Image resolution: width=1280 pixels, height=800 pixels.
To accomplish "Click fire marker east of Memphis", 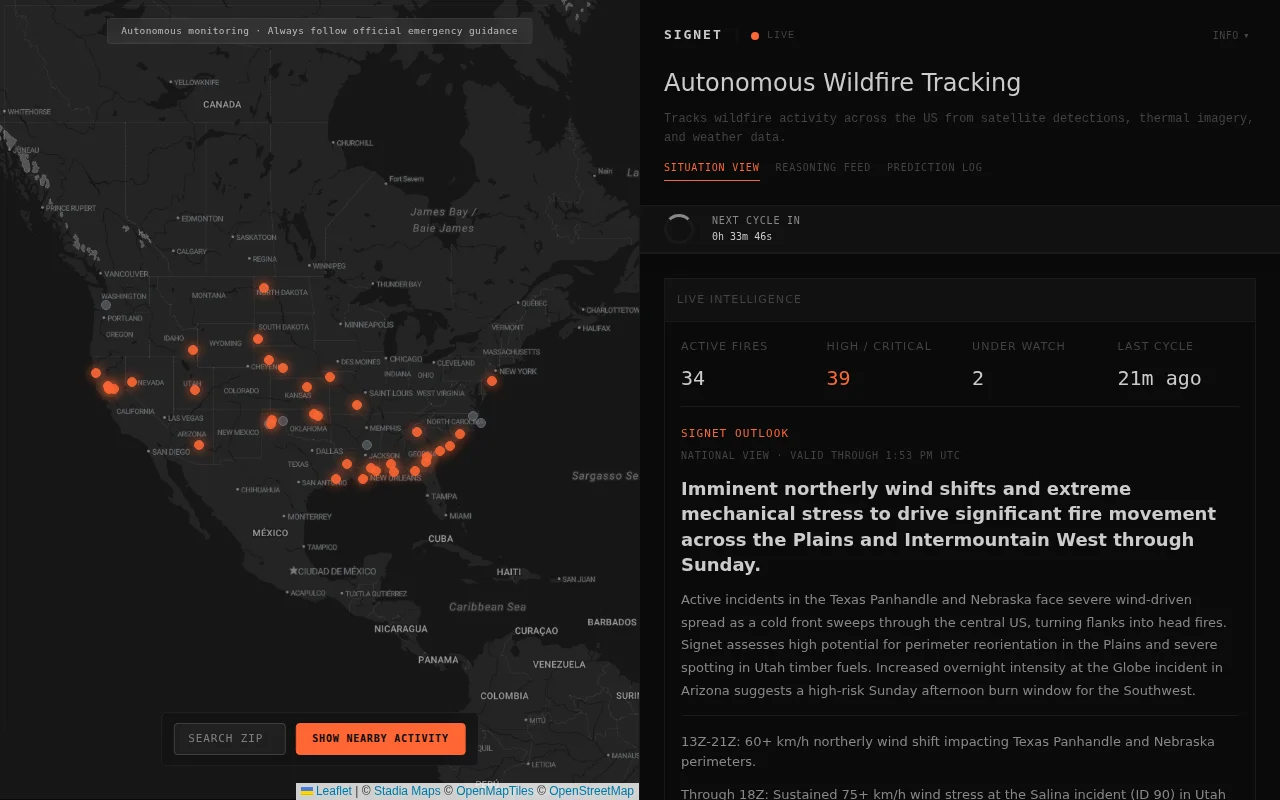I will (417, 432).
